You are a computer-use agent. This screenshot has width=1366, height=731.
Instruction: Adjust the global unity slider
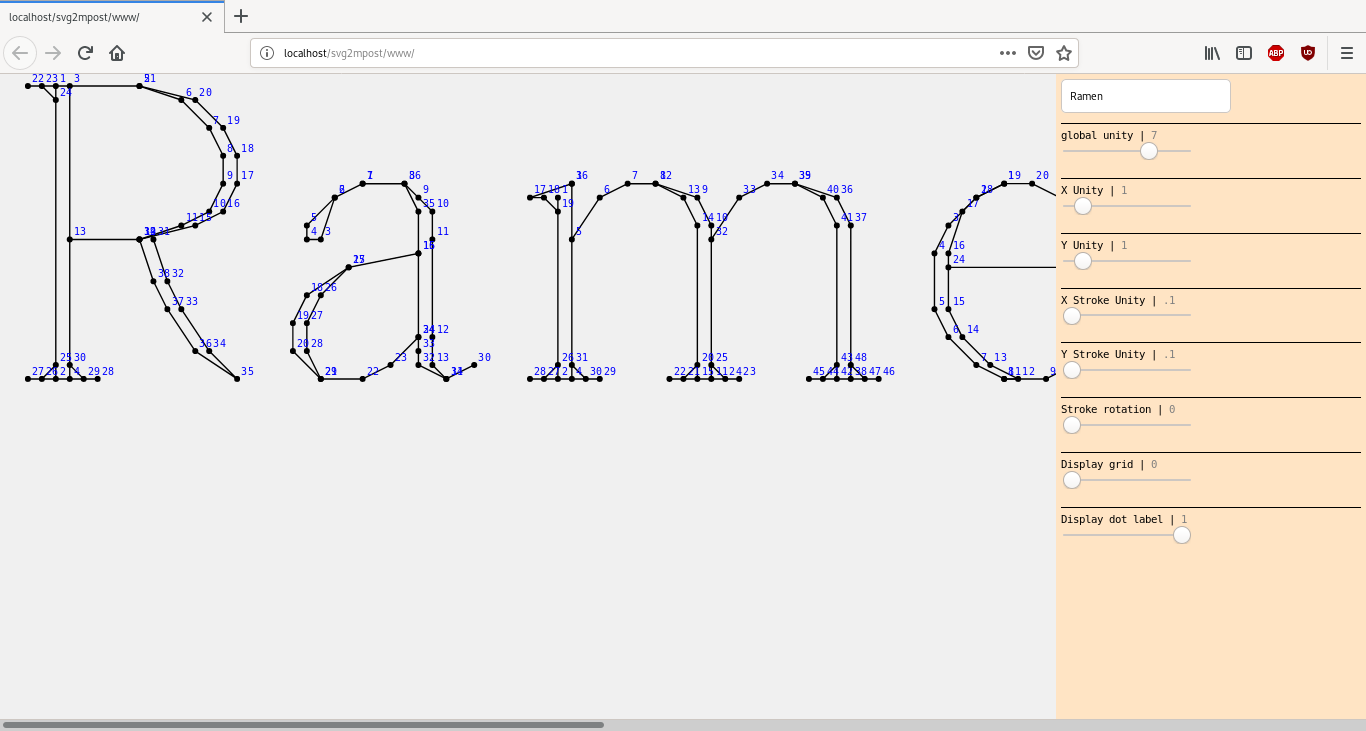click(x=1149, y=151)
